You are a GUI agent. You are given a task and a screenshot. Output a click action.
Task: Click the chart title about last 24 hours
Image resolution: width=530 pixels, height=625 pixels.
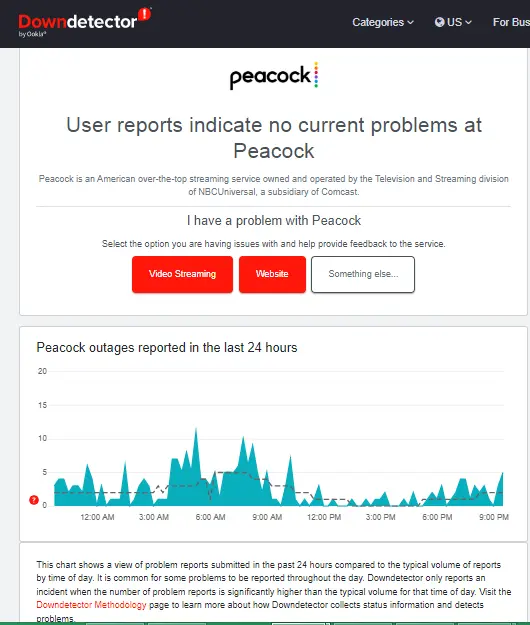(167, 348)
